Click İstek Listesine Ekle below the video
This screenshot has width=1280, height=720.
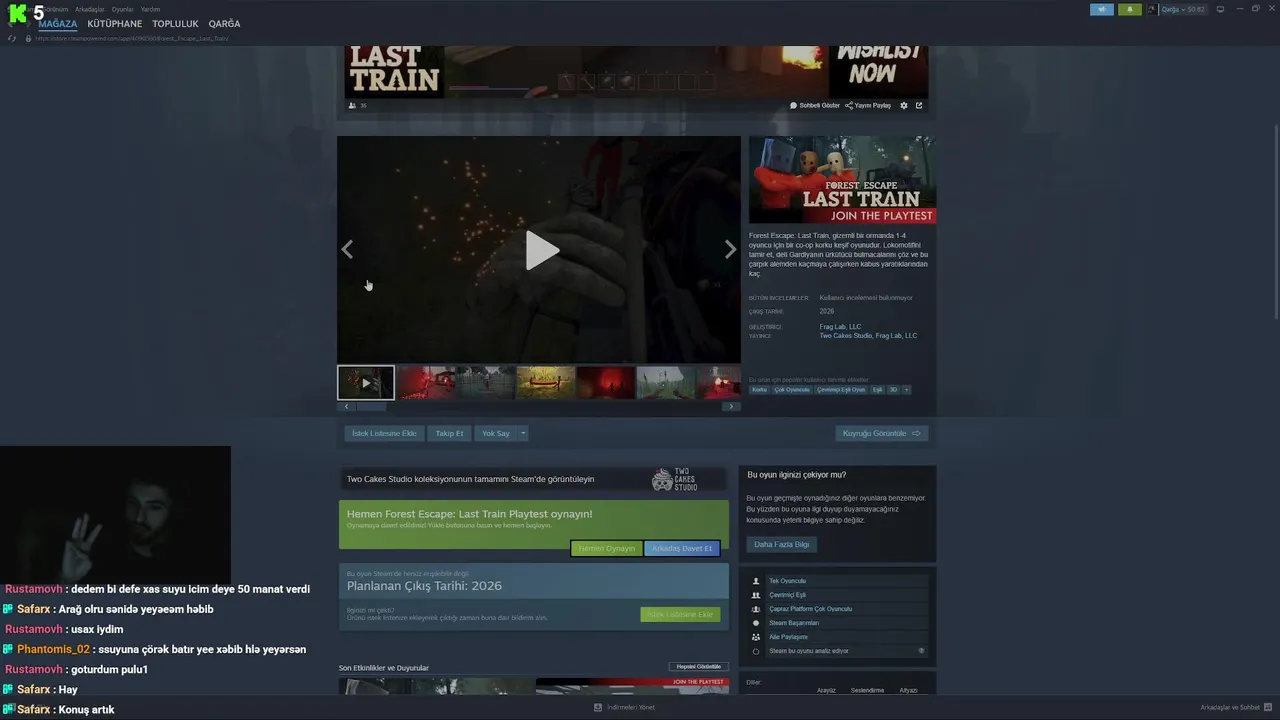tap(384, 434)
